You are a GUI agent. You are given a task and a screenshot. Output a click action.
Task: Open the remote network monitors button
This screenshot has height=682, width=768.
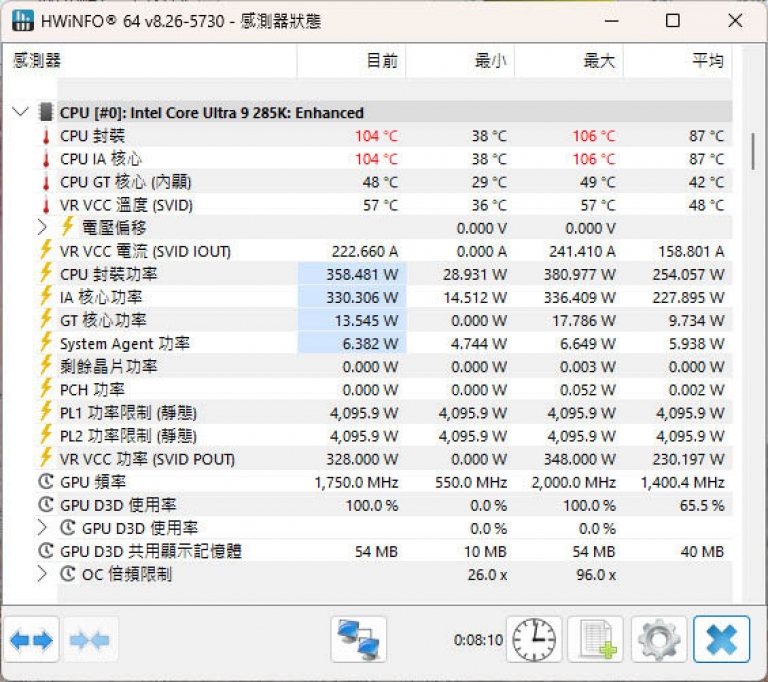[x=359, y=640]
